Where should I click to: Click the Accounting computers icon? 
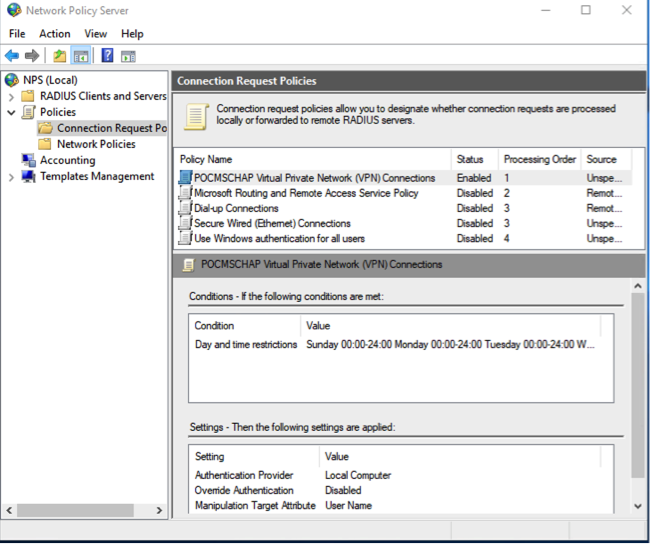[x=29, y=160]
